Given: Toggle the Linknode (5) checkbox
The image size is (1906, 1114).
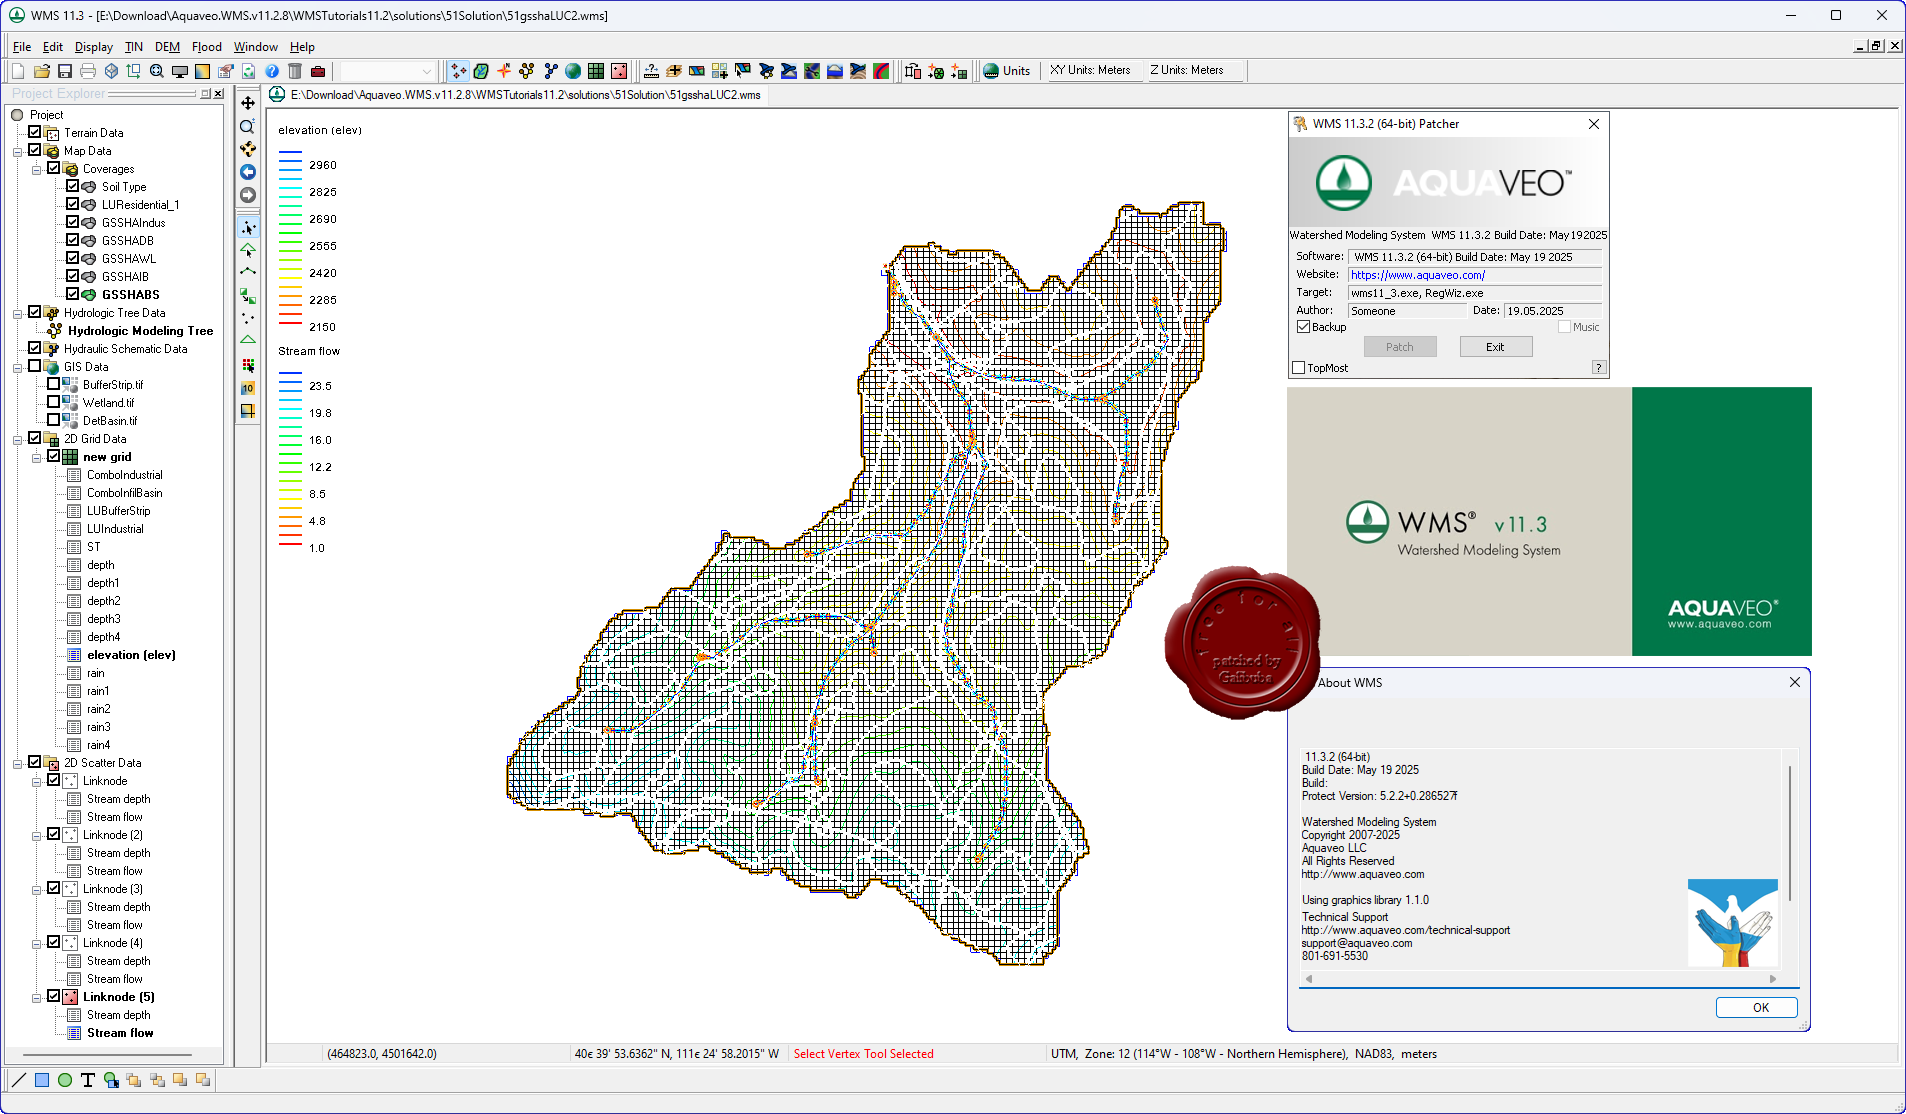Looking at the screenshot, I should pyautogui.click(x=54, y=996).
